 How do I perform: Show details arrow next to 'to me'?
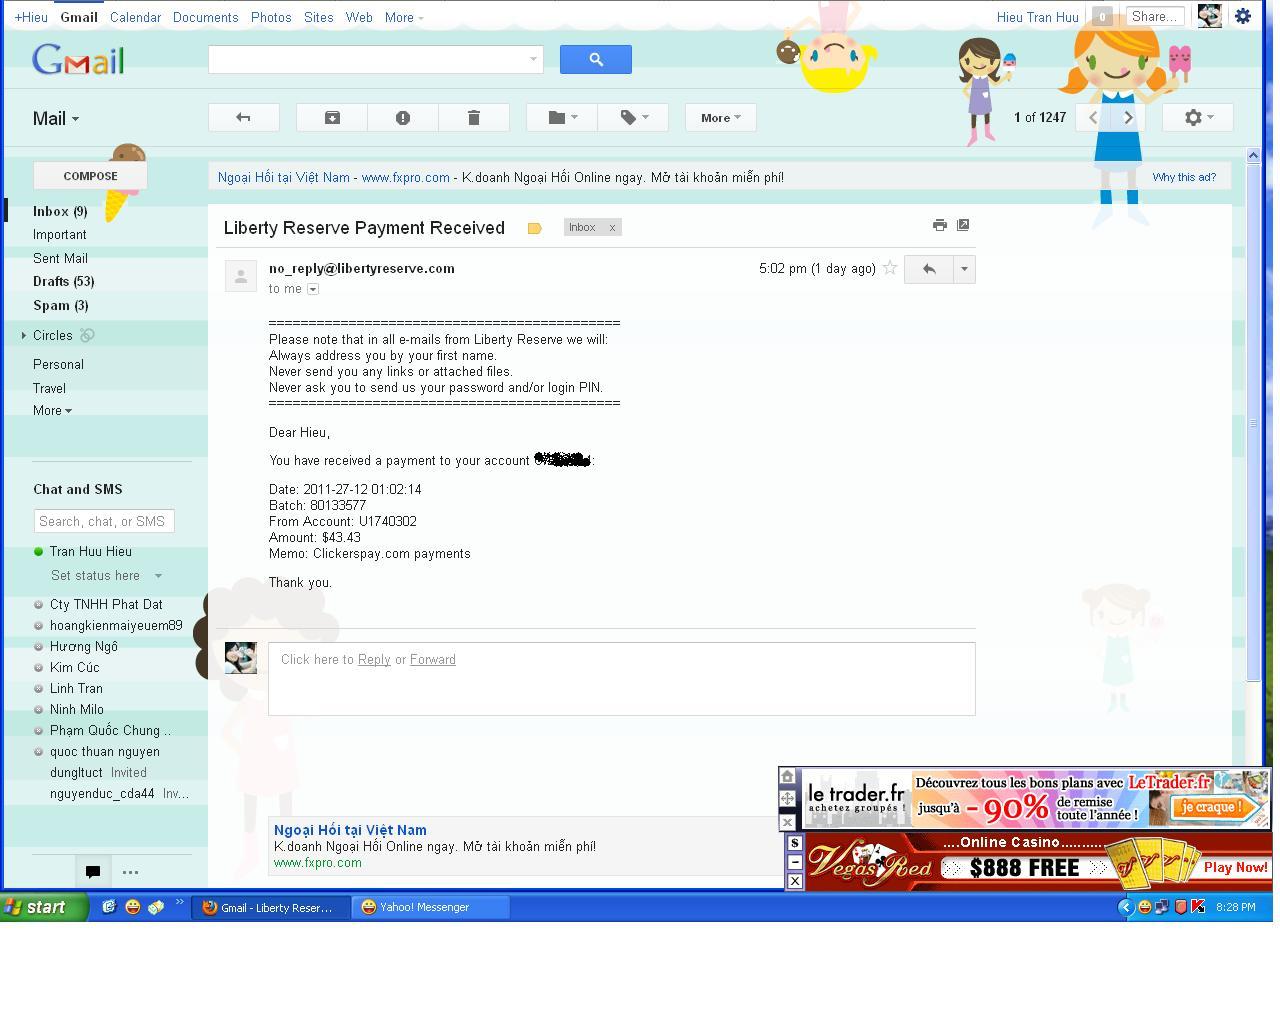tap(312, 289)
